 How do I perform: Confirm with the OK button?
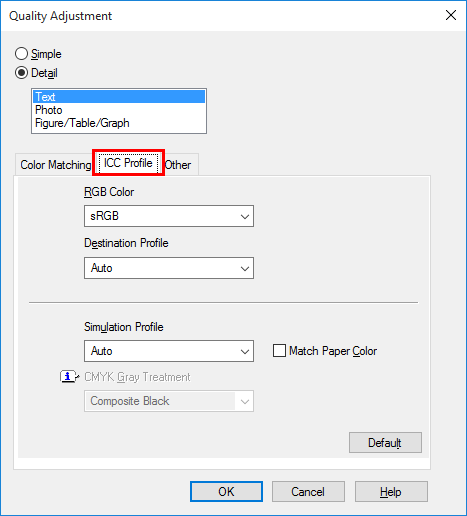click(x=226, y=491)
